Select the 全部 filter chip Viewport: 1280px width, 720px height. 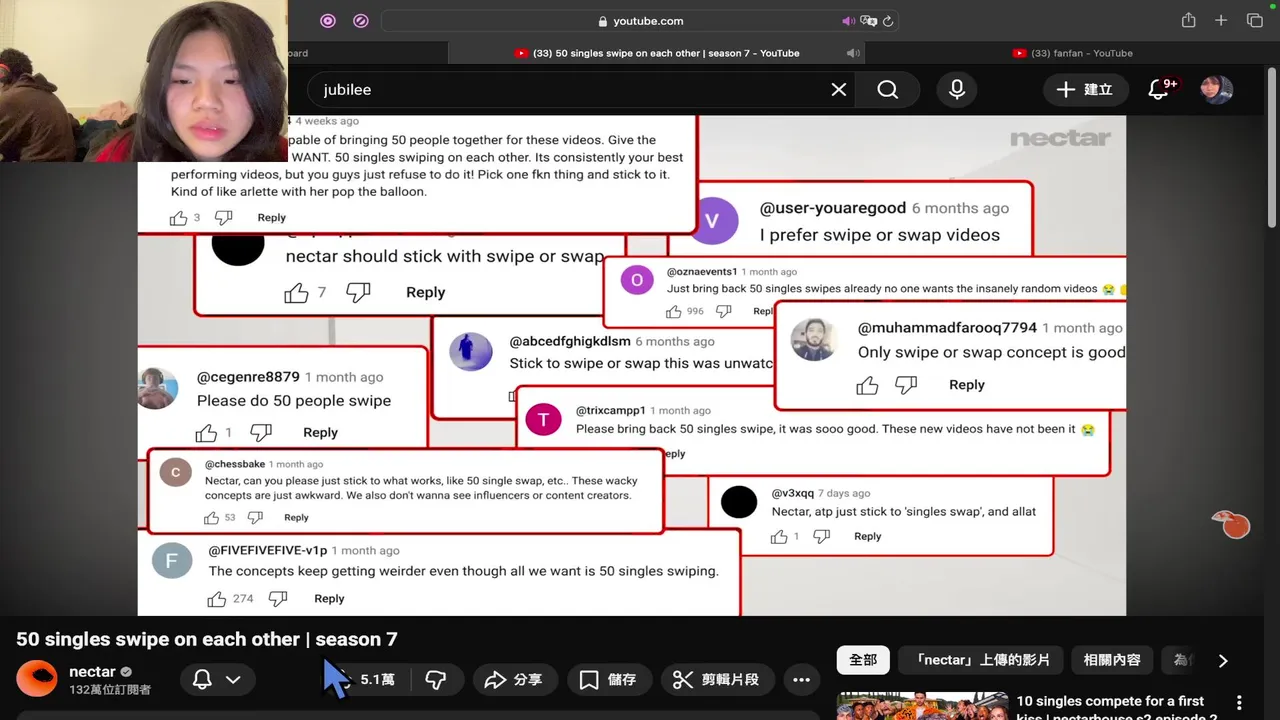coord(863,660)
